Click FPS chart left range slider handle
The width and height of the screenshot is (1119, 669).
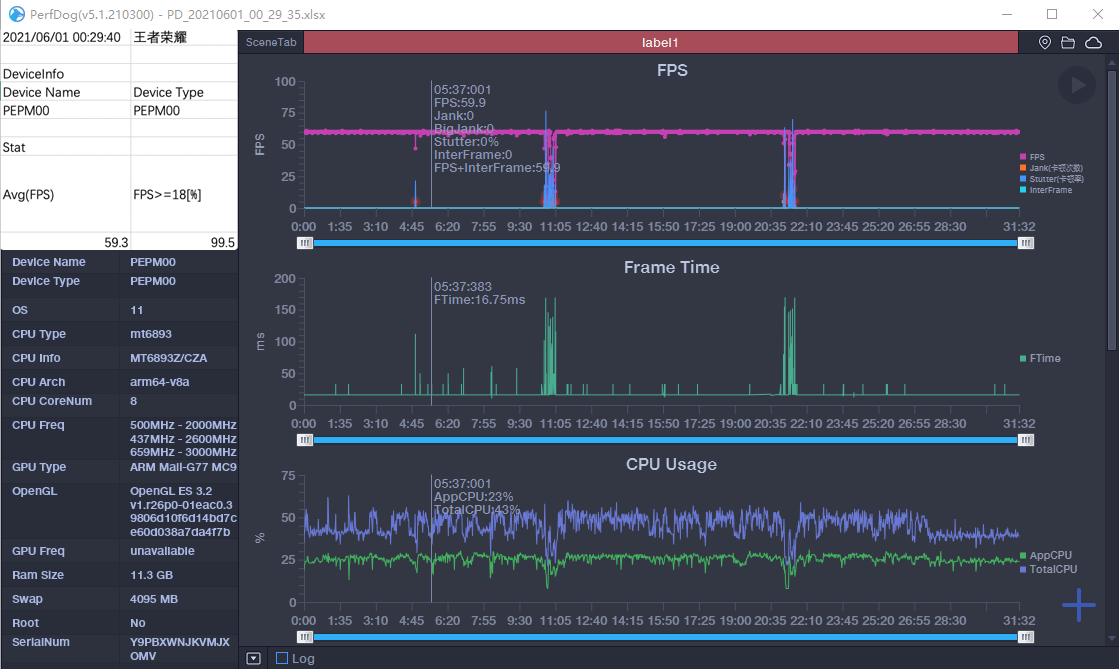point(305,243)
